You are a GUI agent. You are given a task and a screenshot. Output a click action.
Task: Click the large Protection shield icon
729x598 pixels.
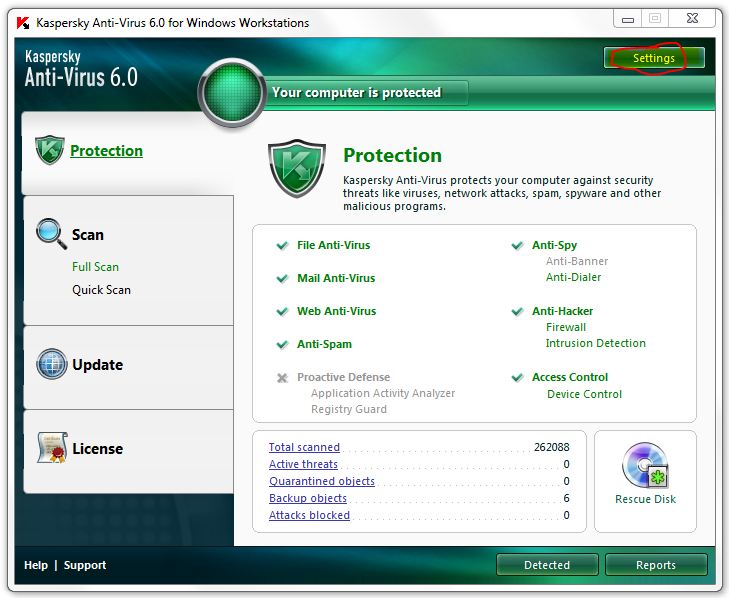pyautogui.click(x=297, y=168)
